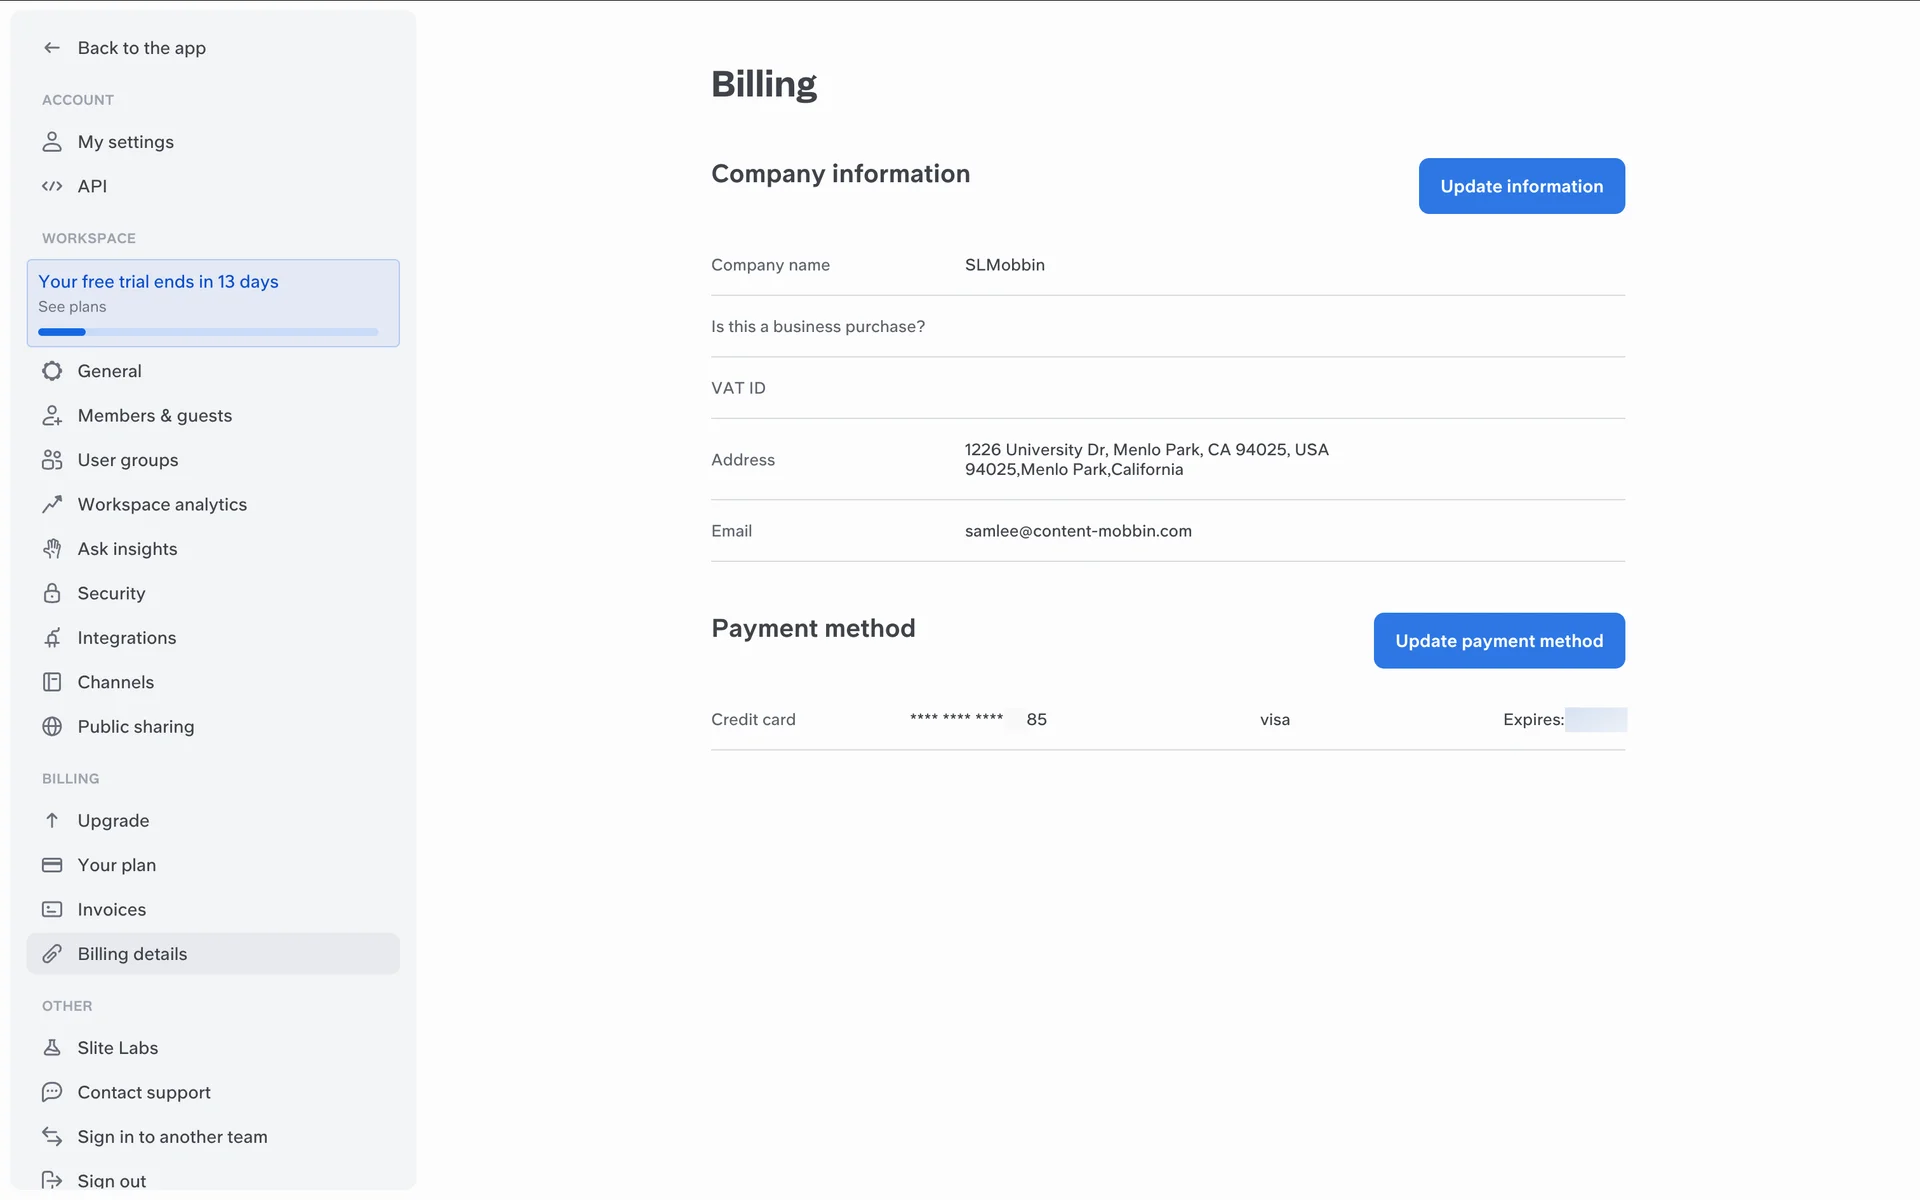Click the back arrow icon
Viewport: 1920px width, 1200px height.
pos(52,48)
